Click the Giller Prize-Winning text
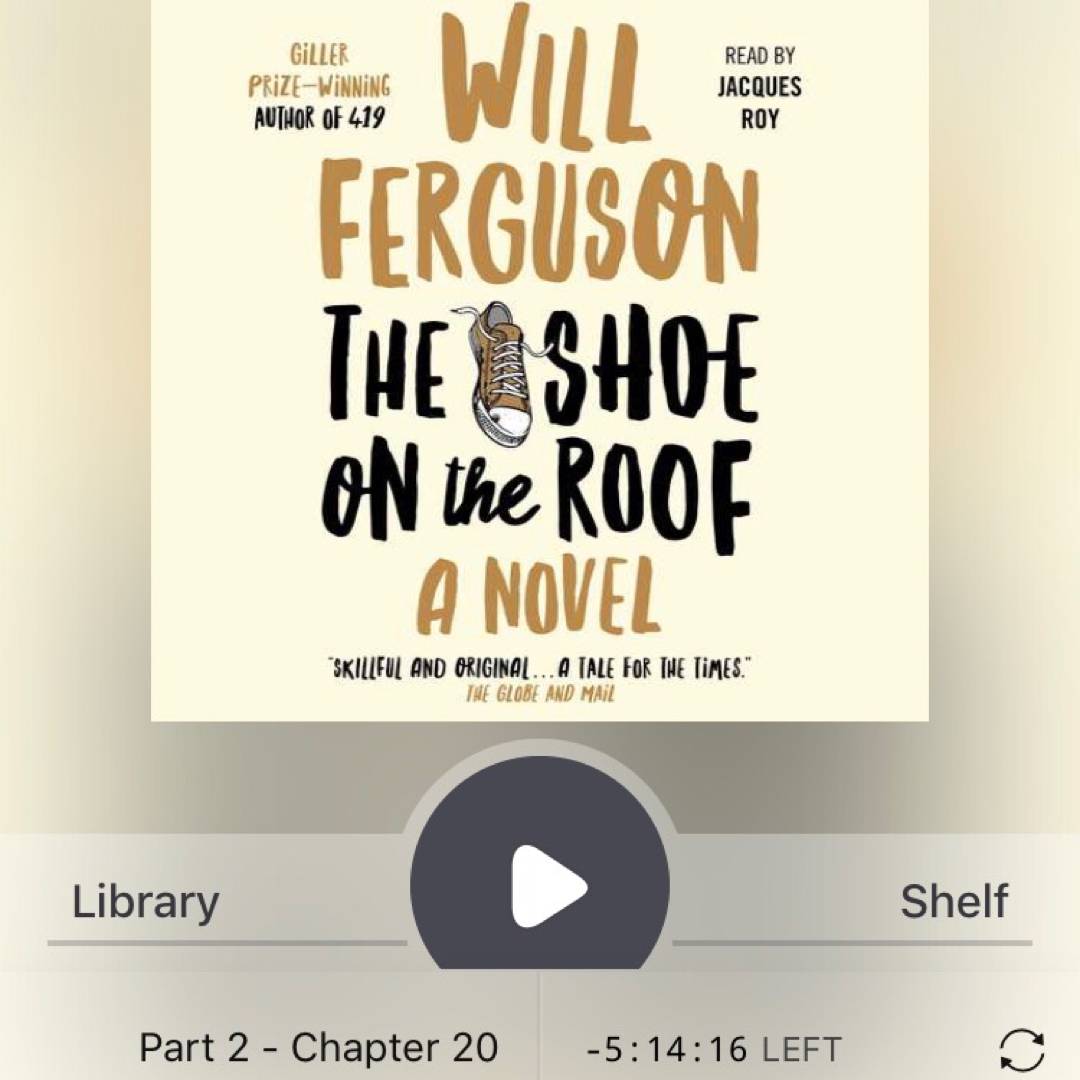1080x1080 pixels. [319, 71]
